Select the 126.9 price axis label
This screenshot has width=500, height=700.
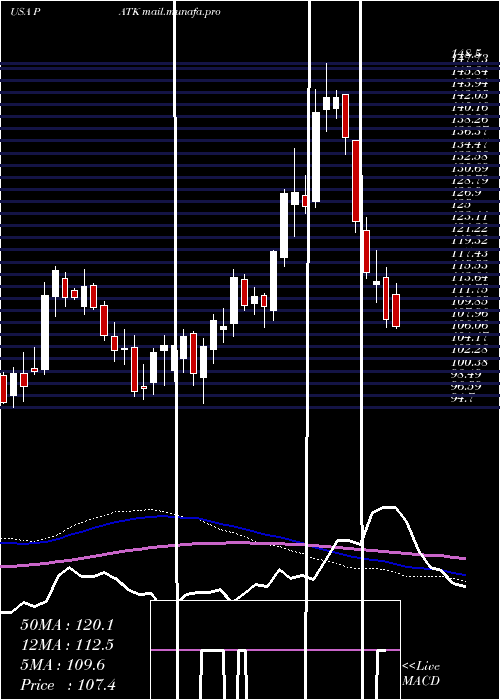click(x=467, y=192)
